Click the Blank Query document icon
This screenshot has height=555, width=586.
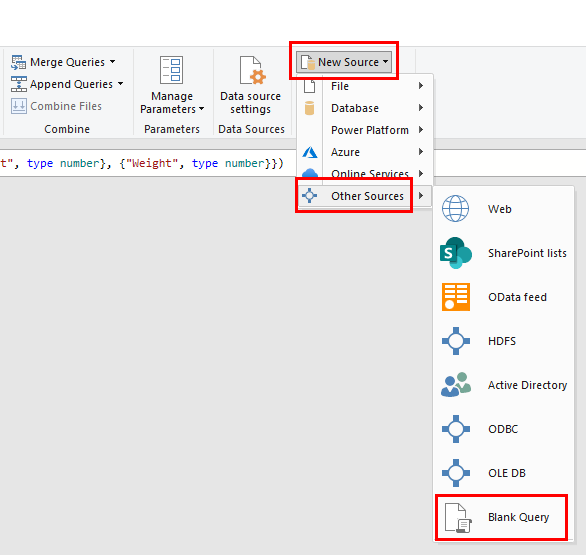tap(458, 518)
